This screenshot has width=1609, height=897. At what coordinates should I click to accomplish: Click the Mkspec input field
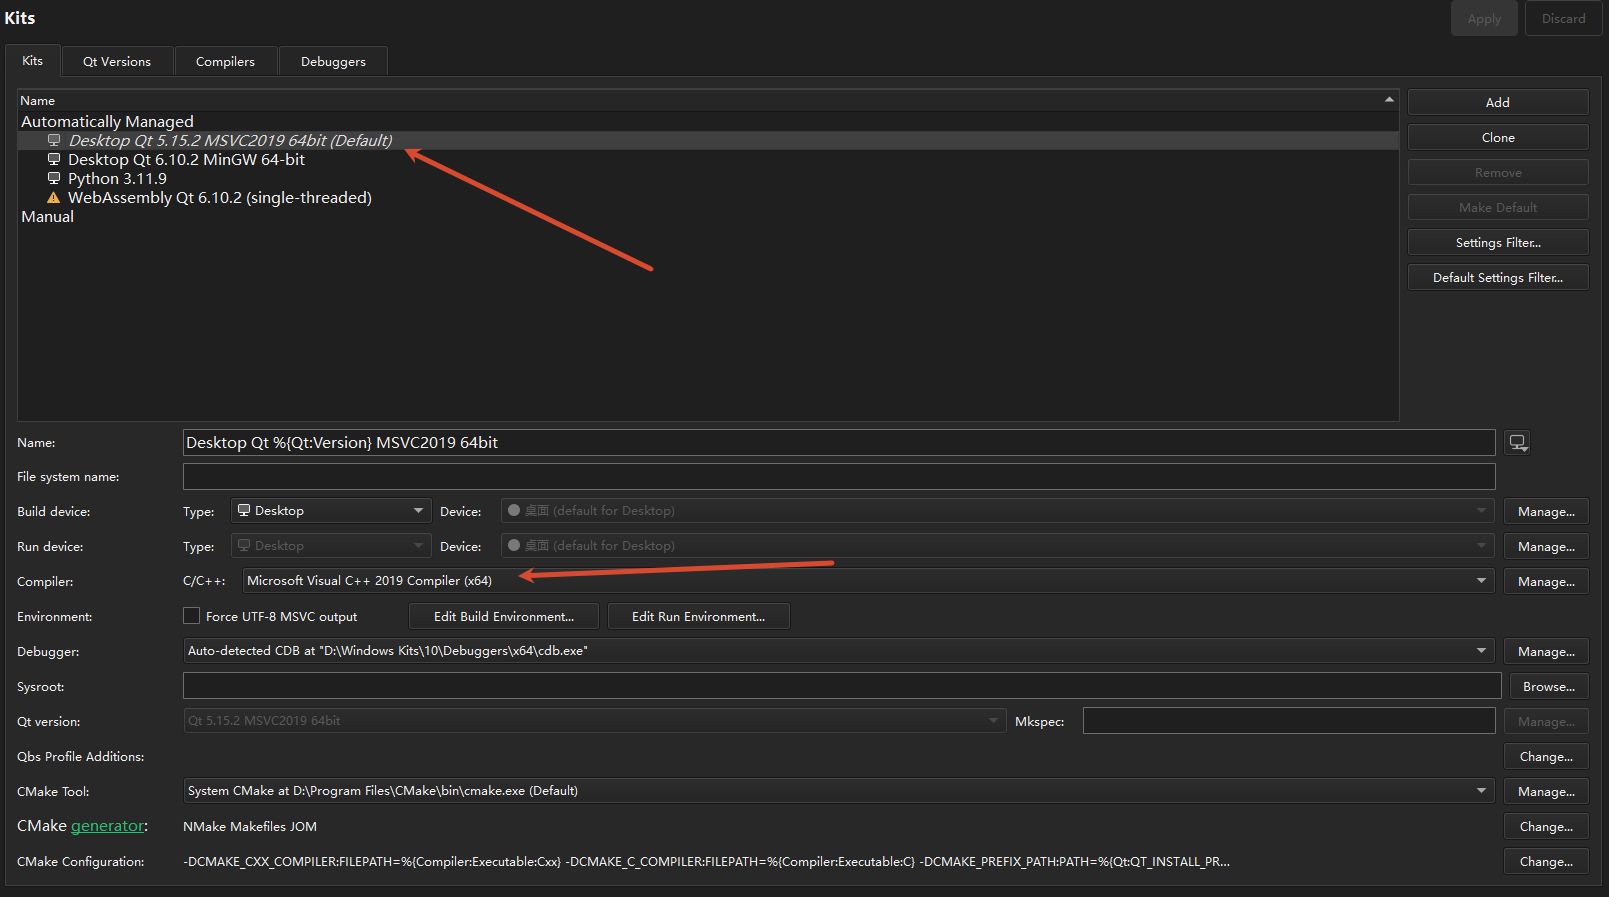click(x=1289, y=721)
